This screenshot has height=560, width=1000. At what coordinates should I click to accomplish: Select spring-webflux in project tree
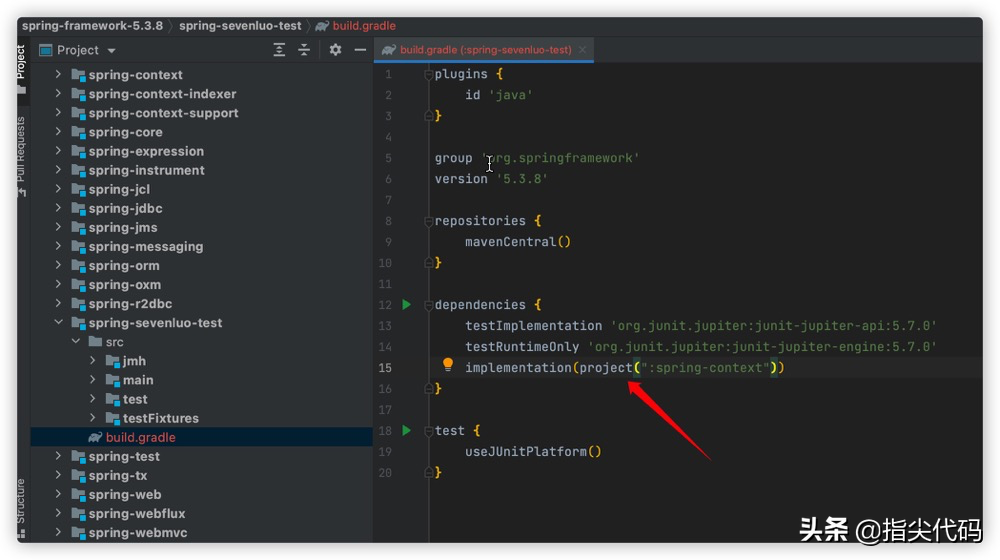[137, 513]
